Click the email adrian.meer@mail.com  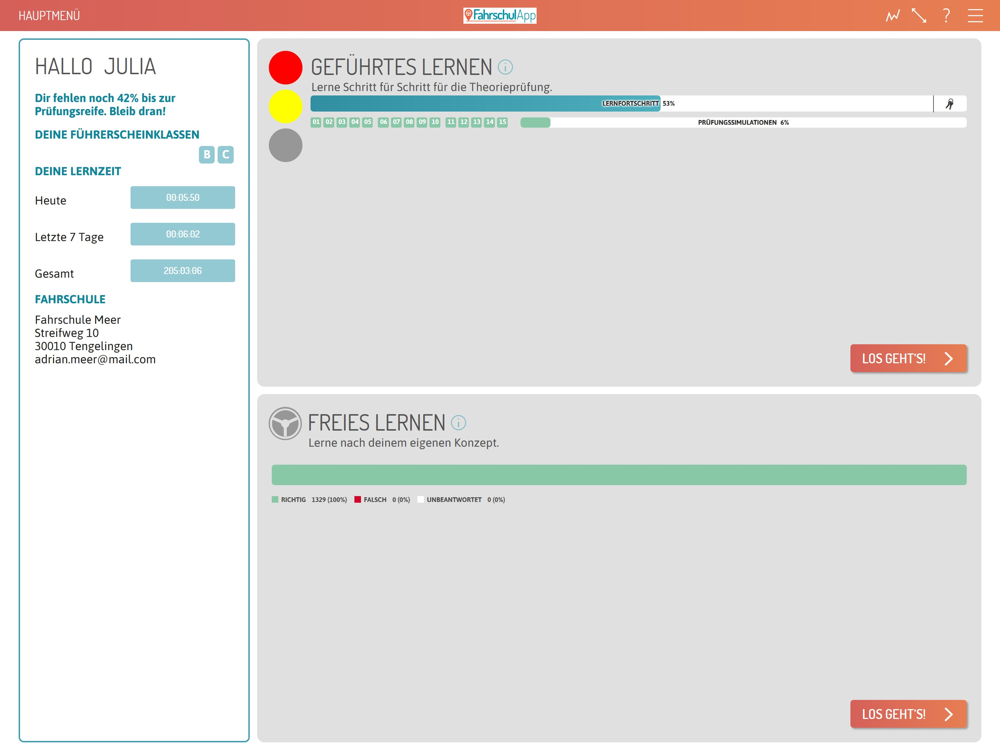(95, 360)
